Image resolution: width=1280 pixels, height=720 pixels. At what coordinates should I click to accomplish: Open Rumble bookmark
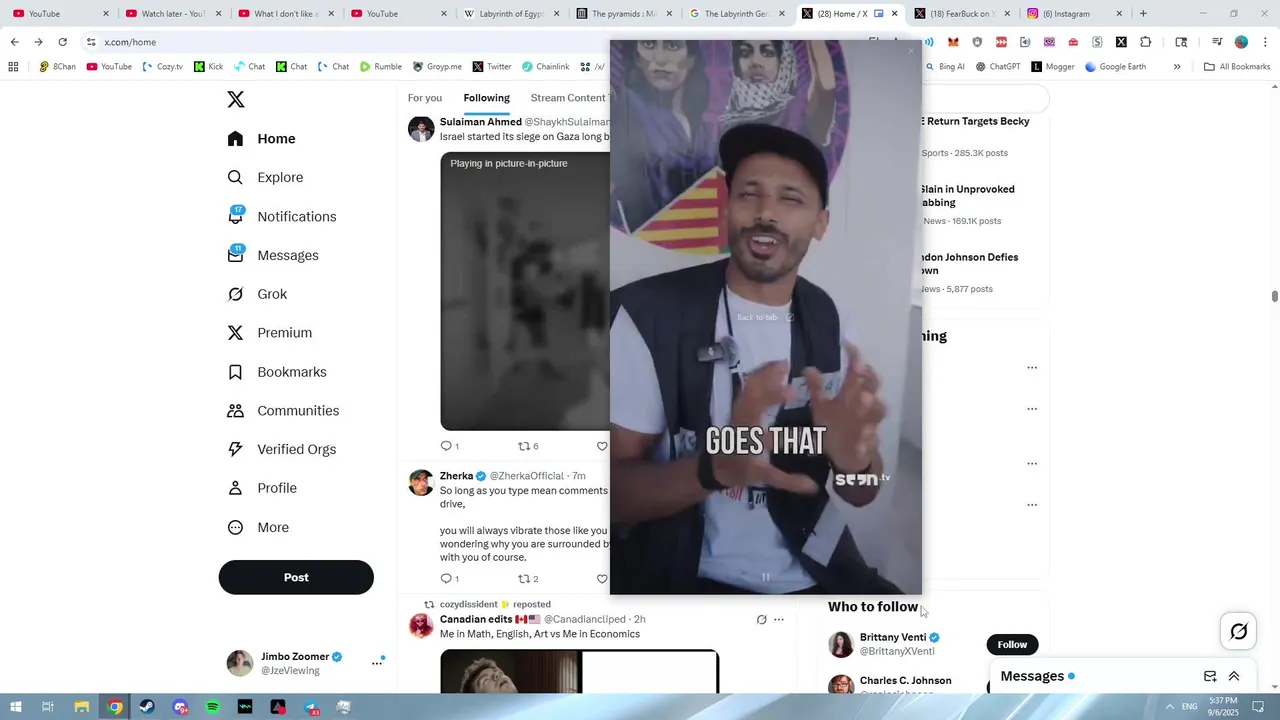[381, 67]
